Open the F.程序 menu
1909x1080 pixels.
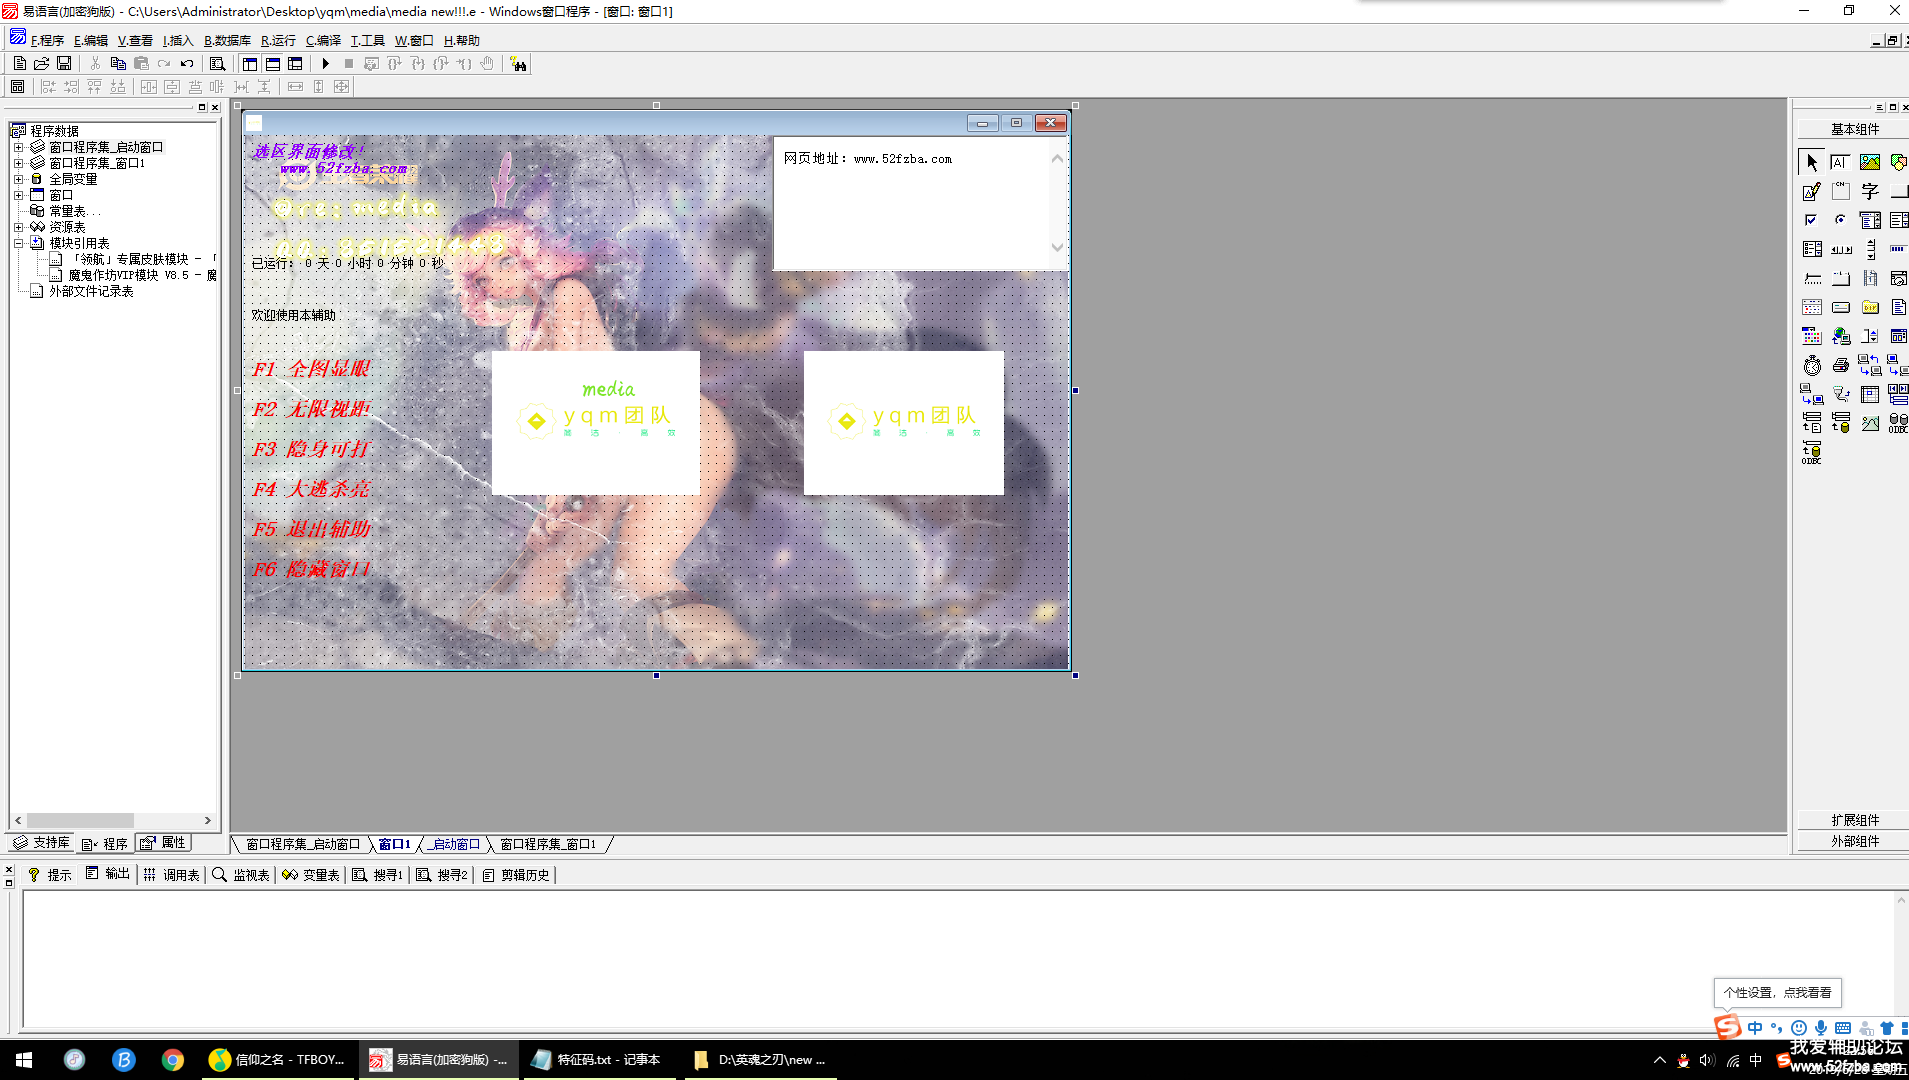47,41
